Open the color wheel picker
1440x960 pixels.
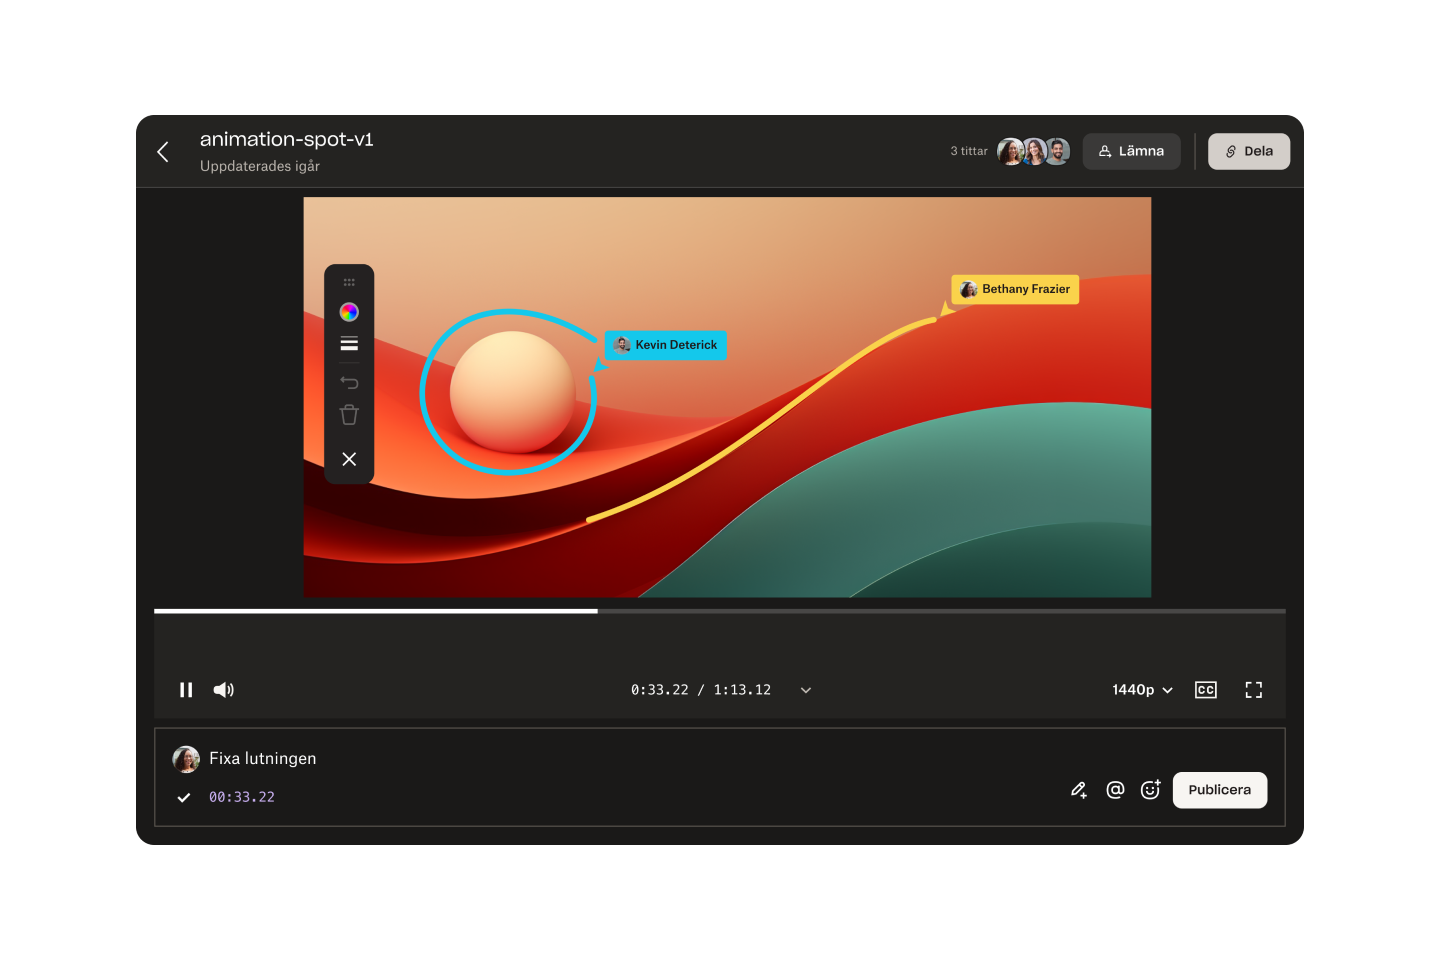[349, 312]
